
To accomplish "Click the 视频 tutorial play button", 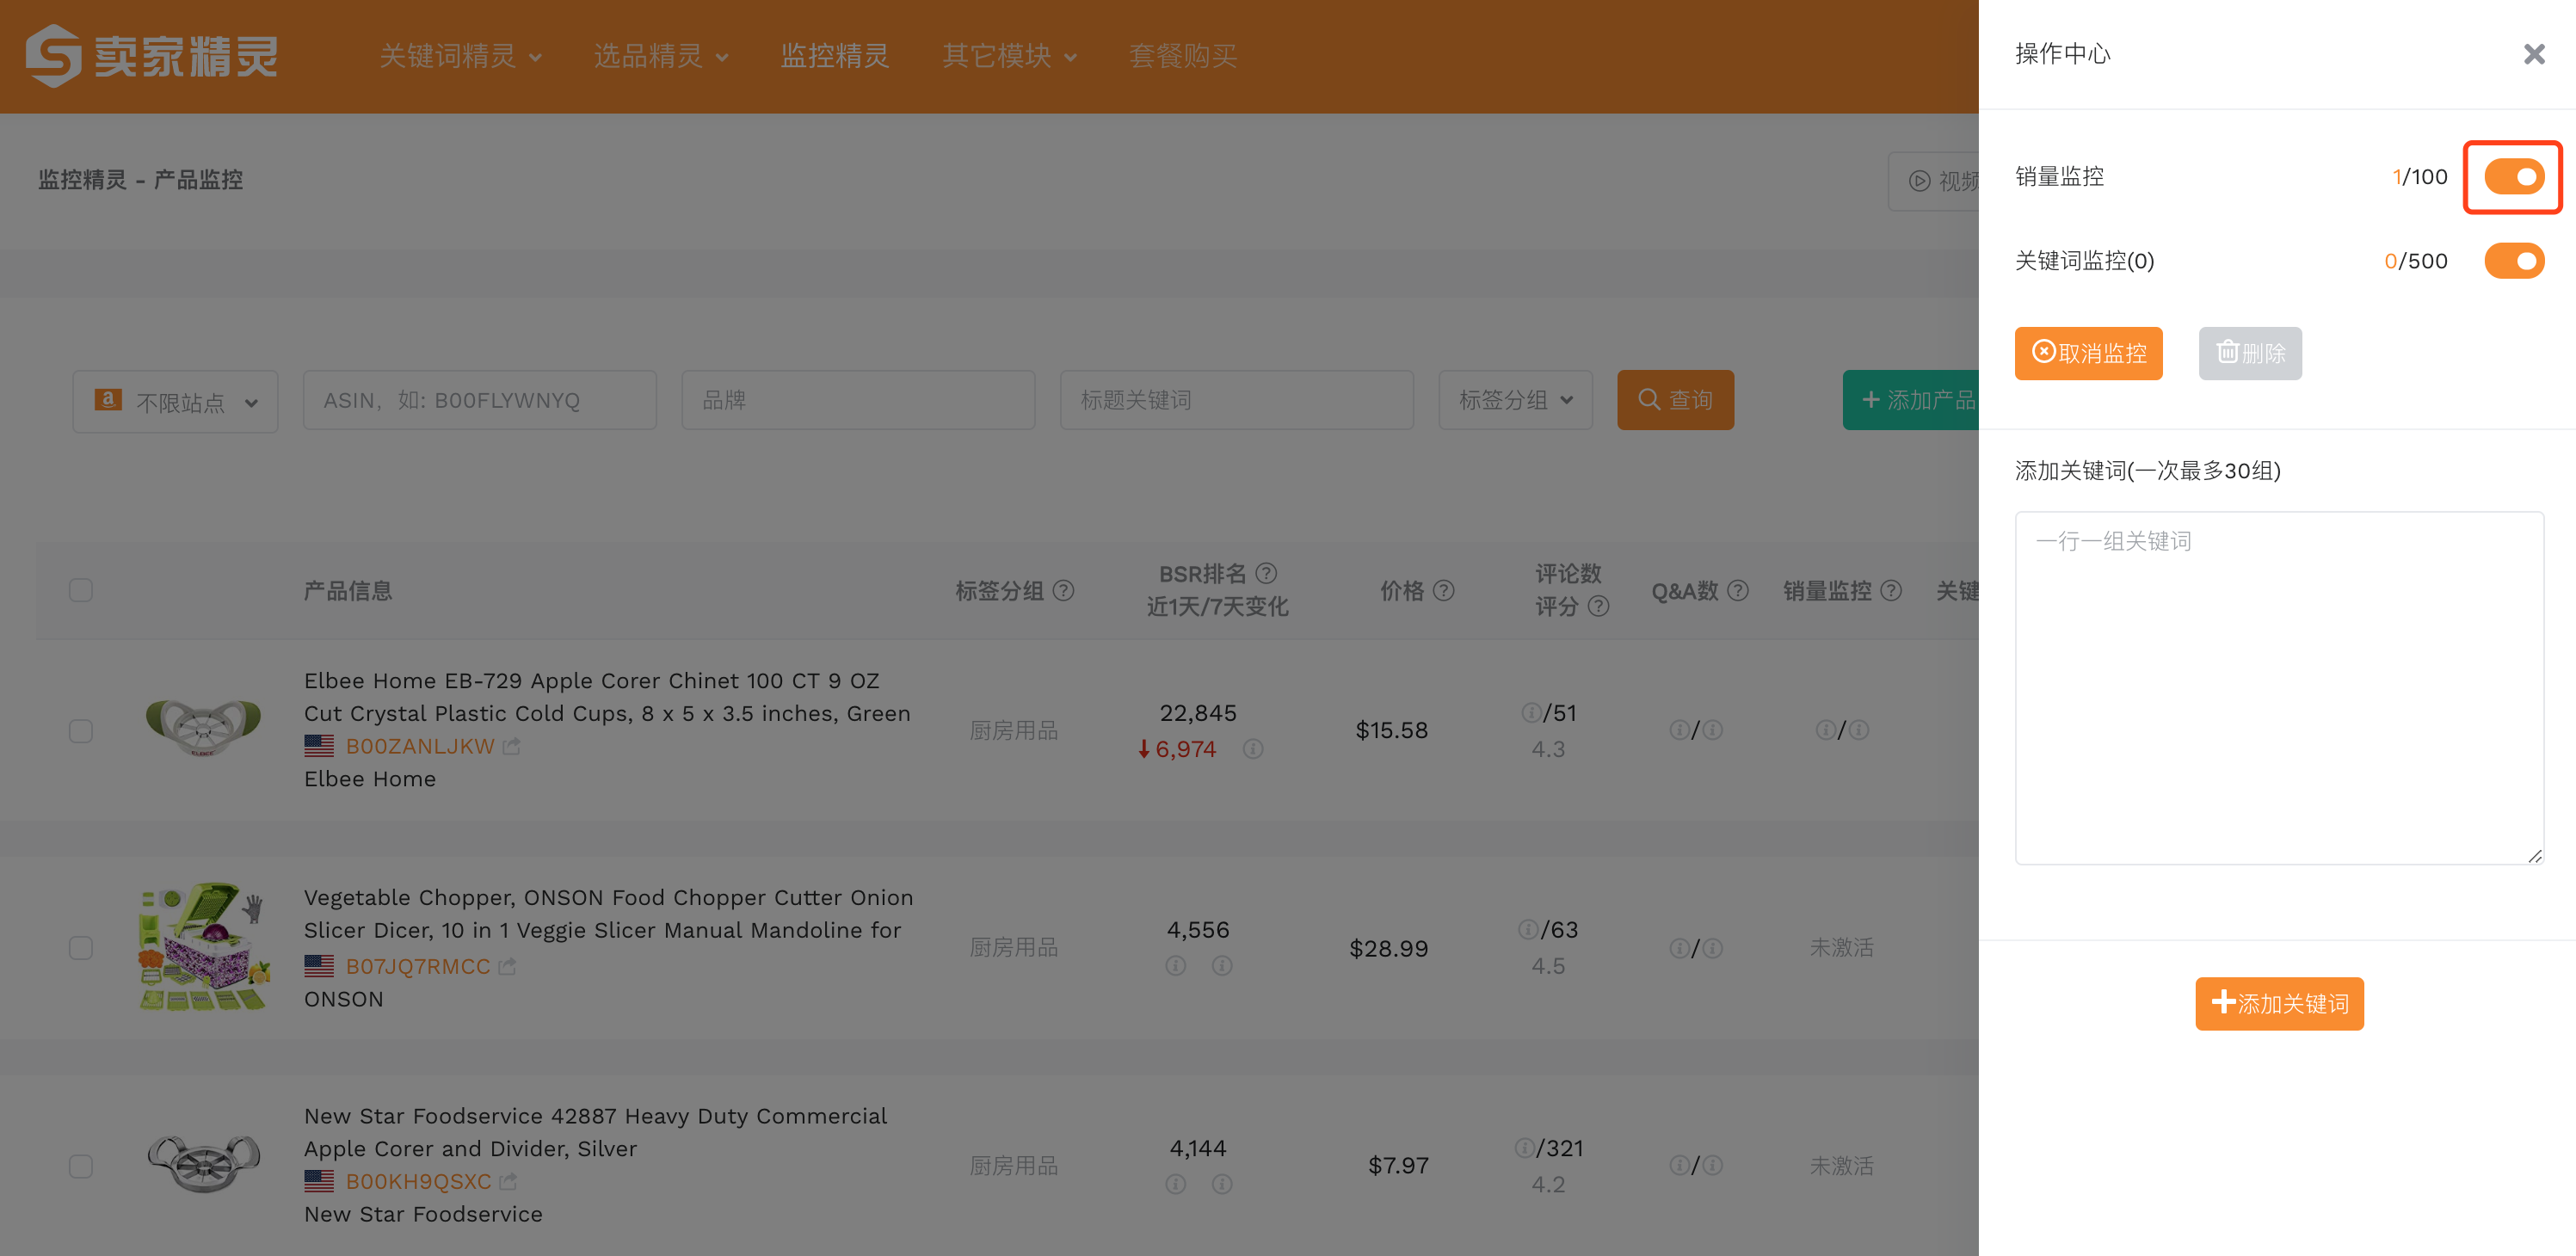I will point(1935,181).
